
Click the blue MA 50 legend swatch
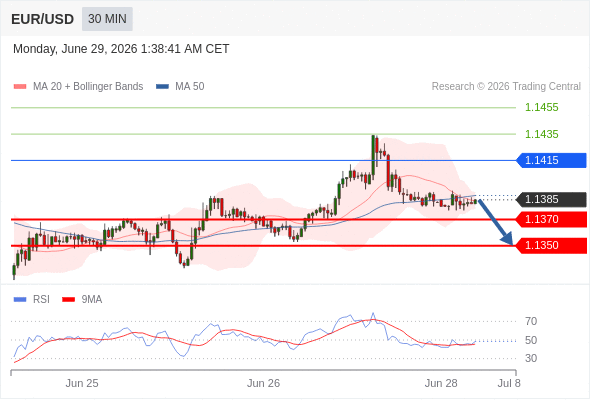[x=162, y=87]
